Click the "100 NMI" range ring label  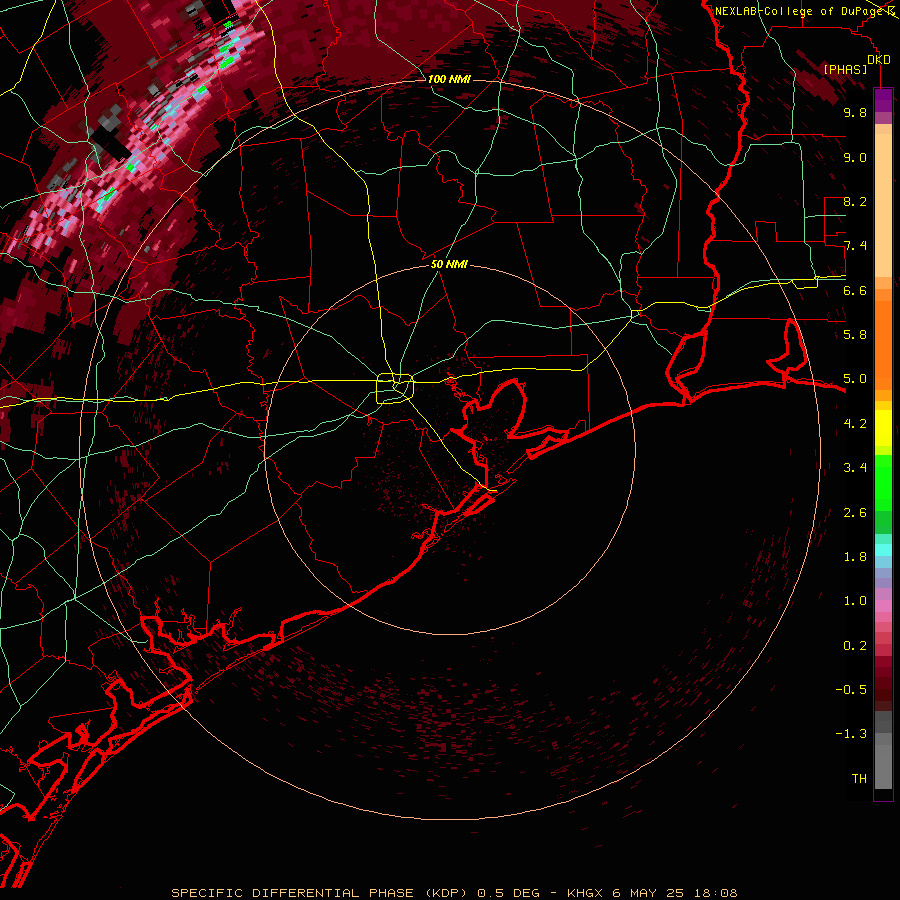449,79
